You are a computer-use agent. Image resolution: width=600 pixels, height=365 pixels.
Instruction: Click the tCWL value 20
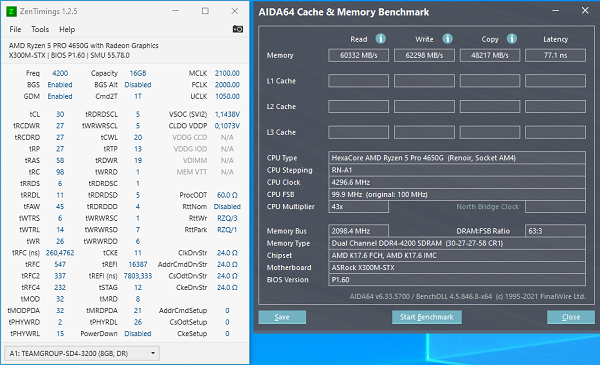(138, 137)
